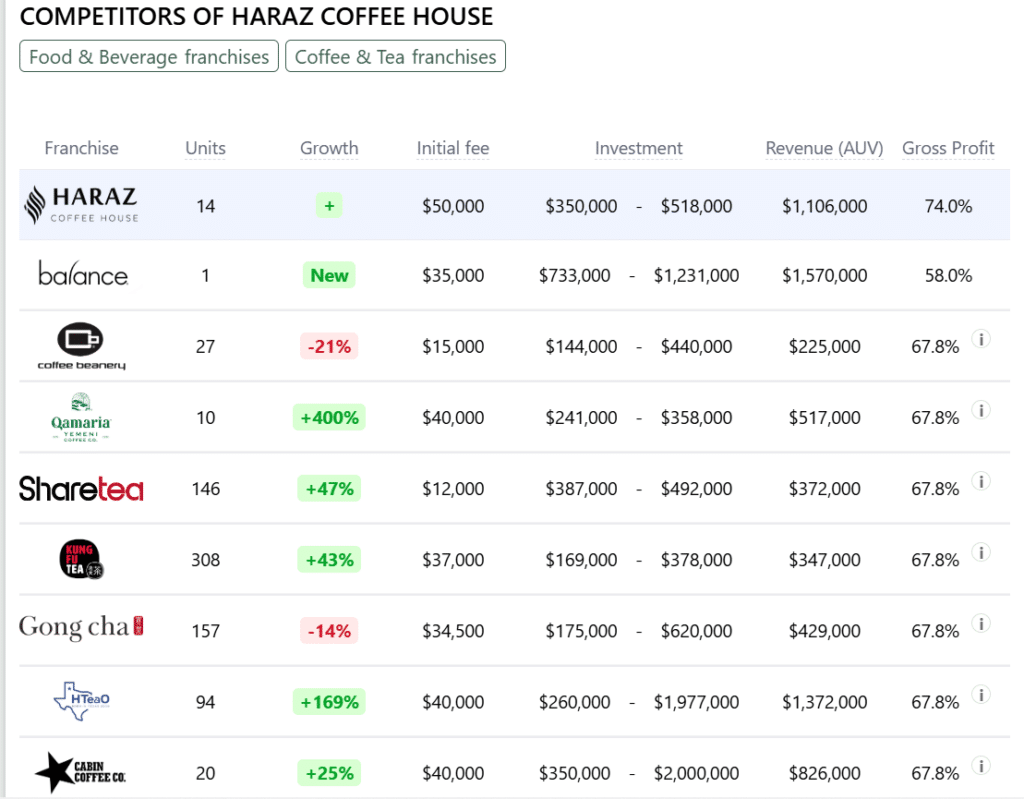This screenshot has width=1024, height=799.
Task: Open Coffee & Tea franchises tag
Action: click(395, 56)
